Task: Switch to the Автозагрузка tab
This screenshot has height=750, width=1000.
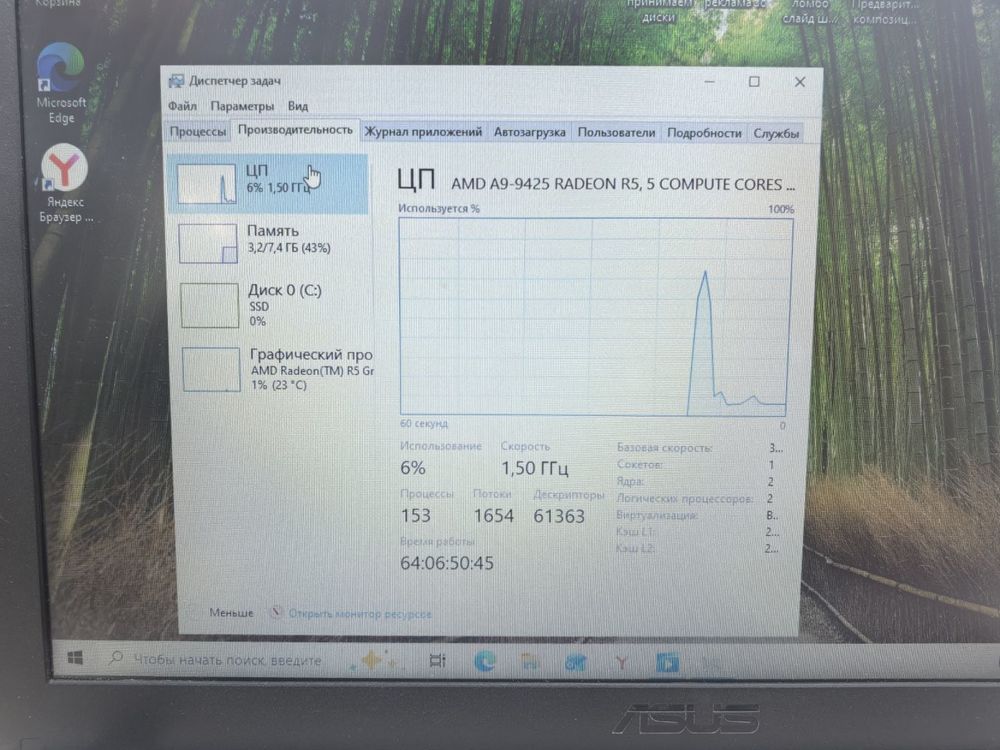Action: tap(529, 133)
